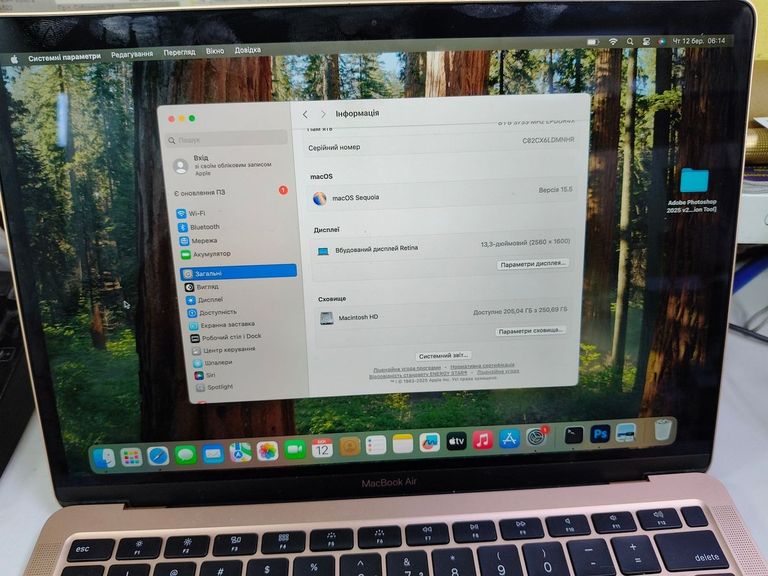The height and width of the screenshot is (576, 768).
Task: Select Мережа in the sidebar
Action: coord(198,240)
